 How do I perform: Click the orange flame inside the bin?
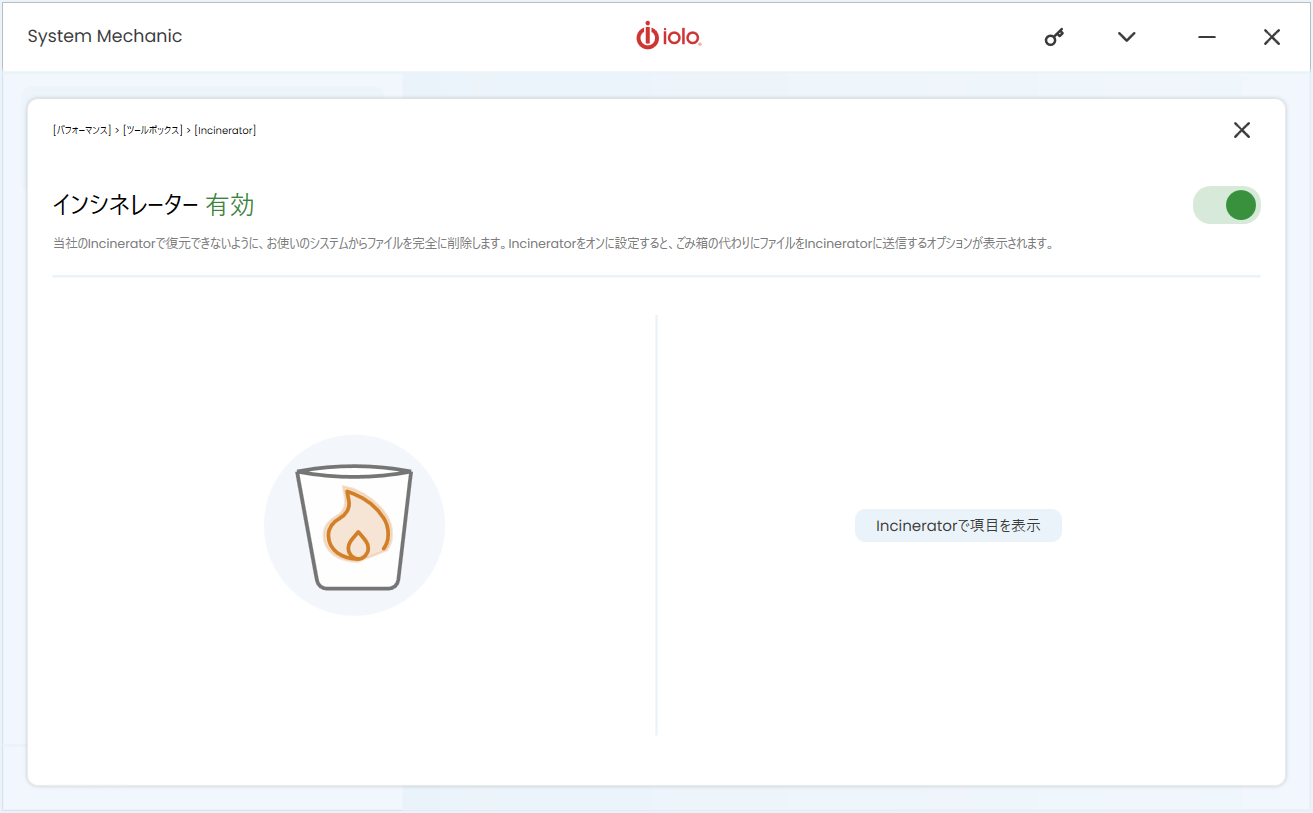coord(356,527)
